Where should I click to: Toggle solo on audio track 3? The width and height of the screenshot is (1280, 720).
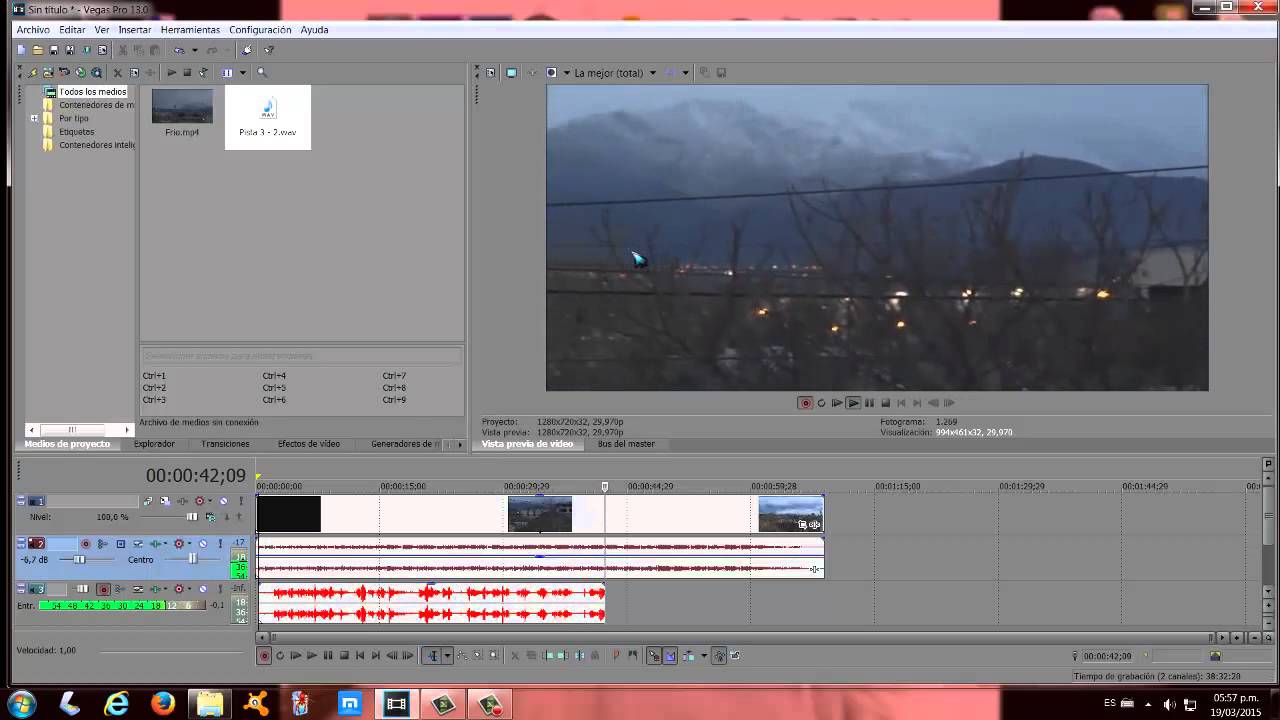pyautogui.click(x=220, y=589)
